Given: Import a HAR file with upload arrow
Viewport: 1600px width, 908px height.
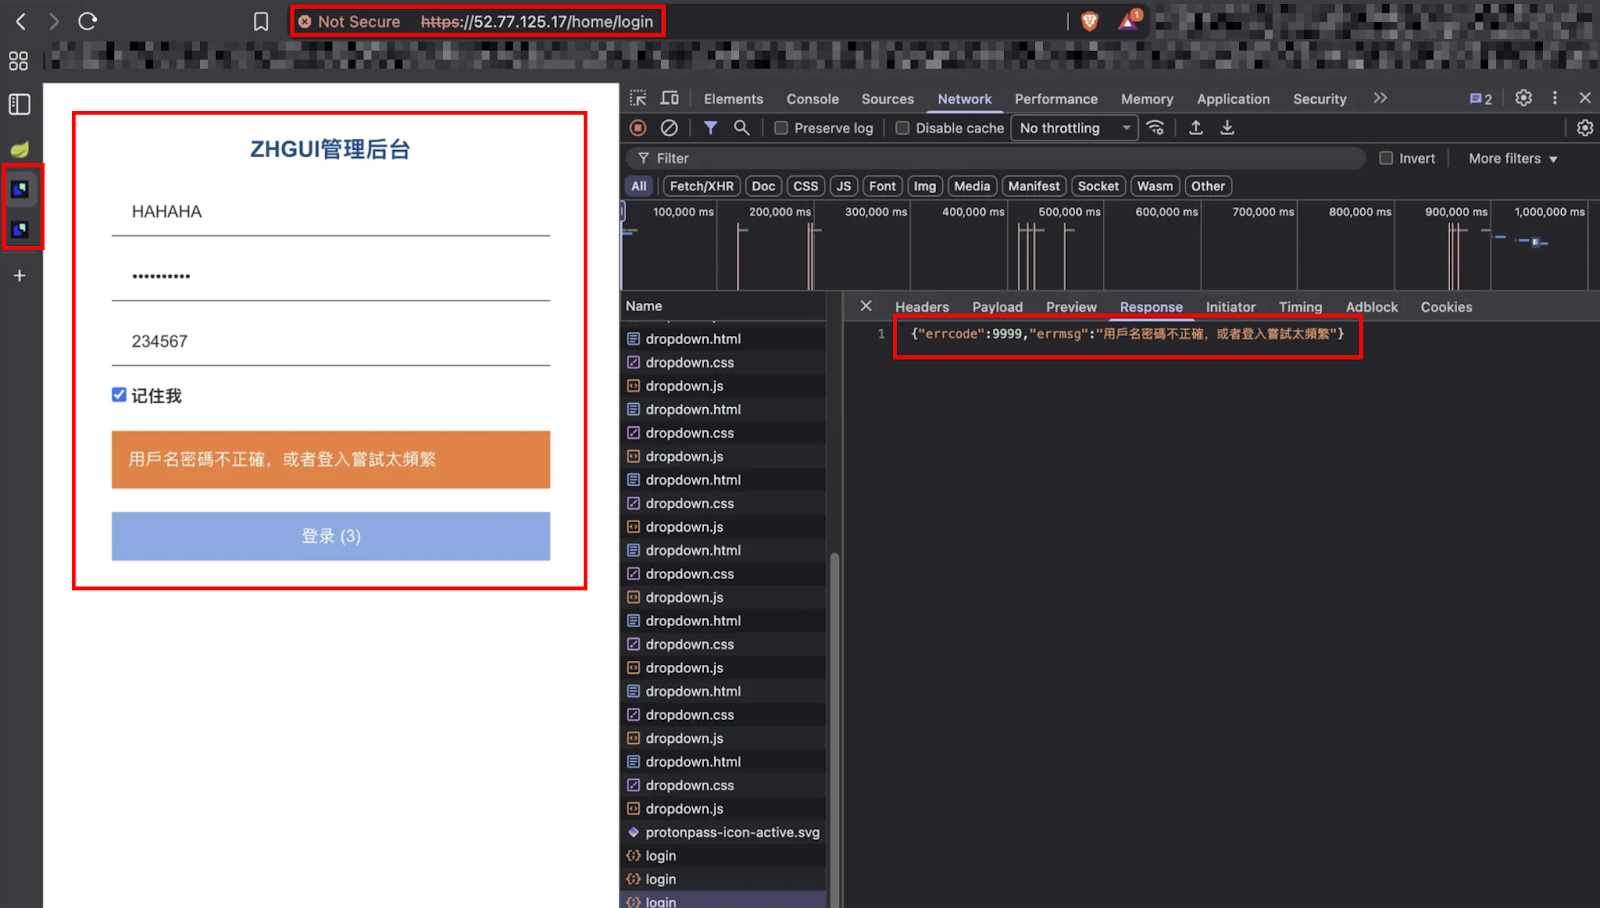Looking at the screenshot, I should [1196, 128].
